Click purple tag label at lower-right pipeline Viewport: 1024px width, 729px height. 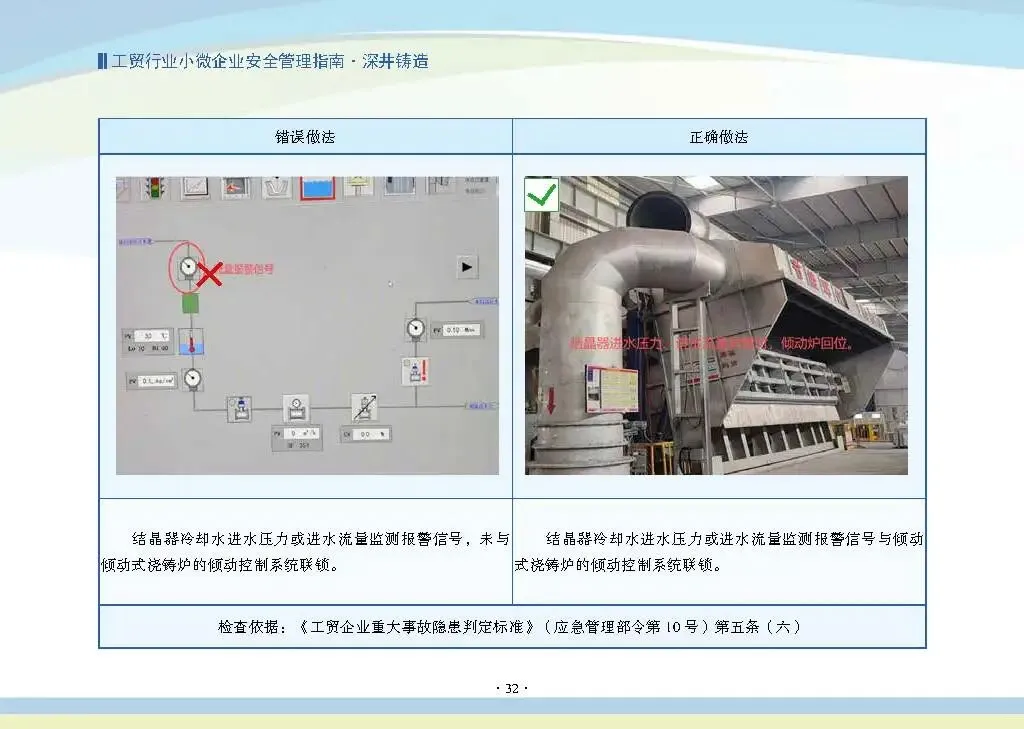[480, 406]
